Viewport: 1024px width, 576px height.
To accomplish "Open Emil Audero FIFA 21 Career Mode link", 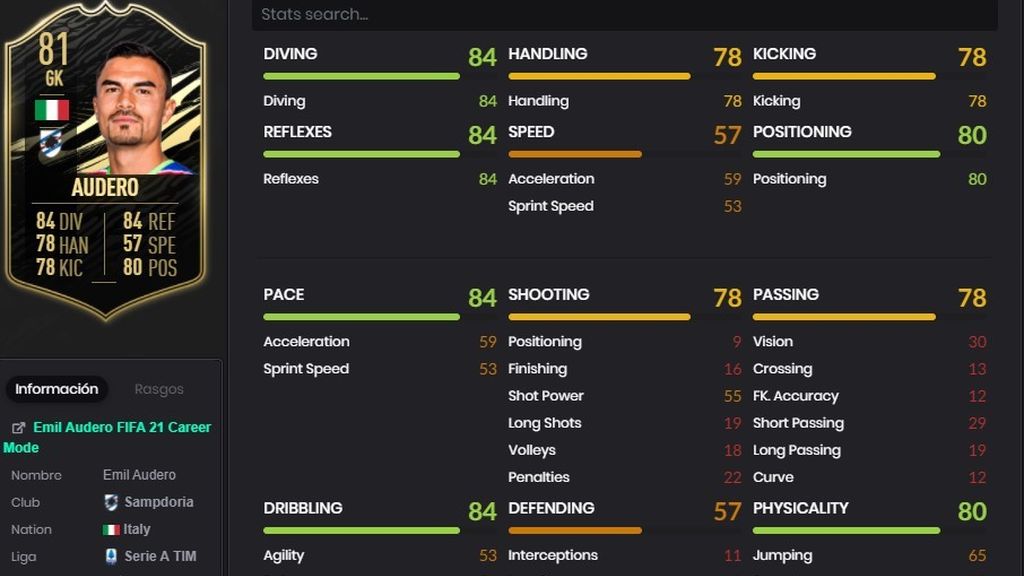I will pyautogui.click(x=108, y=438).
